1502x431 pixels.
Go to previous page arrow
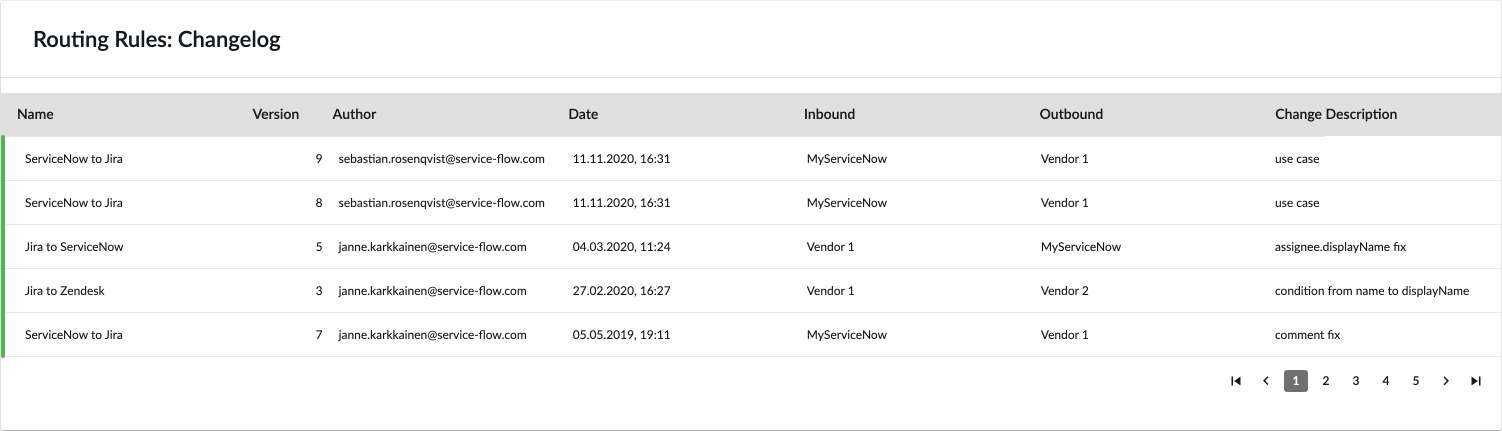tap(1266, 381)
